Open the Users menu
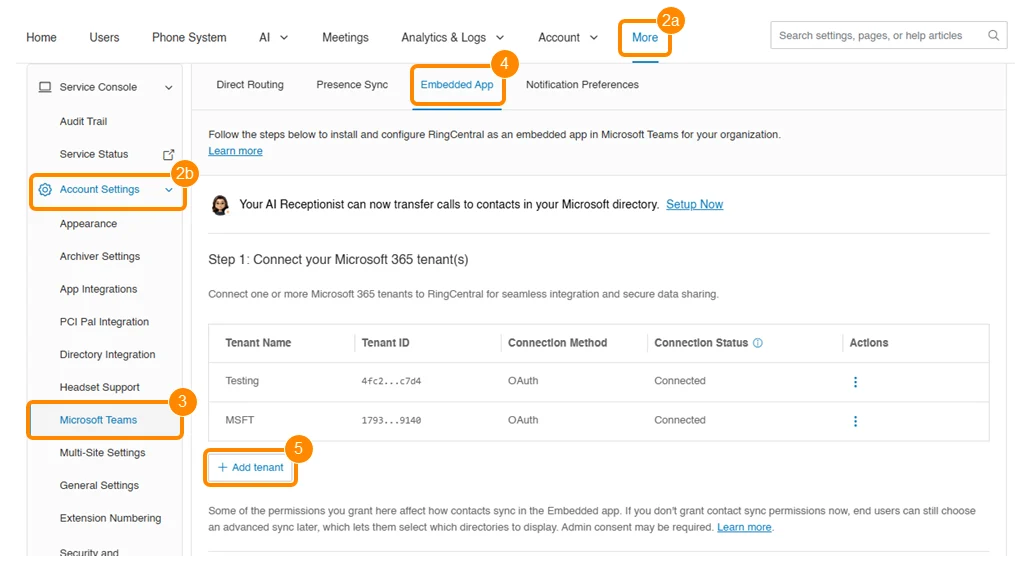The width and height of the screenshot is (1034, 572). pyautogui.click(x=104, y=38)
